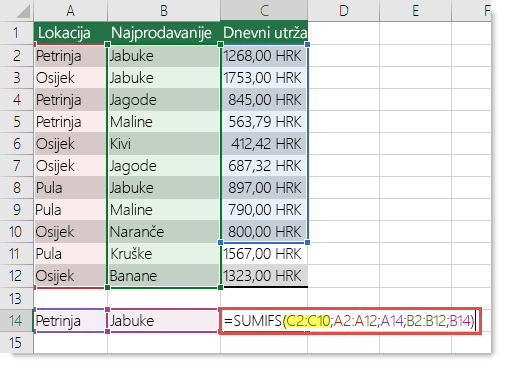Screen dimensions: 506x368
Task: Click the 800,00 HRK cell
Action: coord(264,232)
